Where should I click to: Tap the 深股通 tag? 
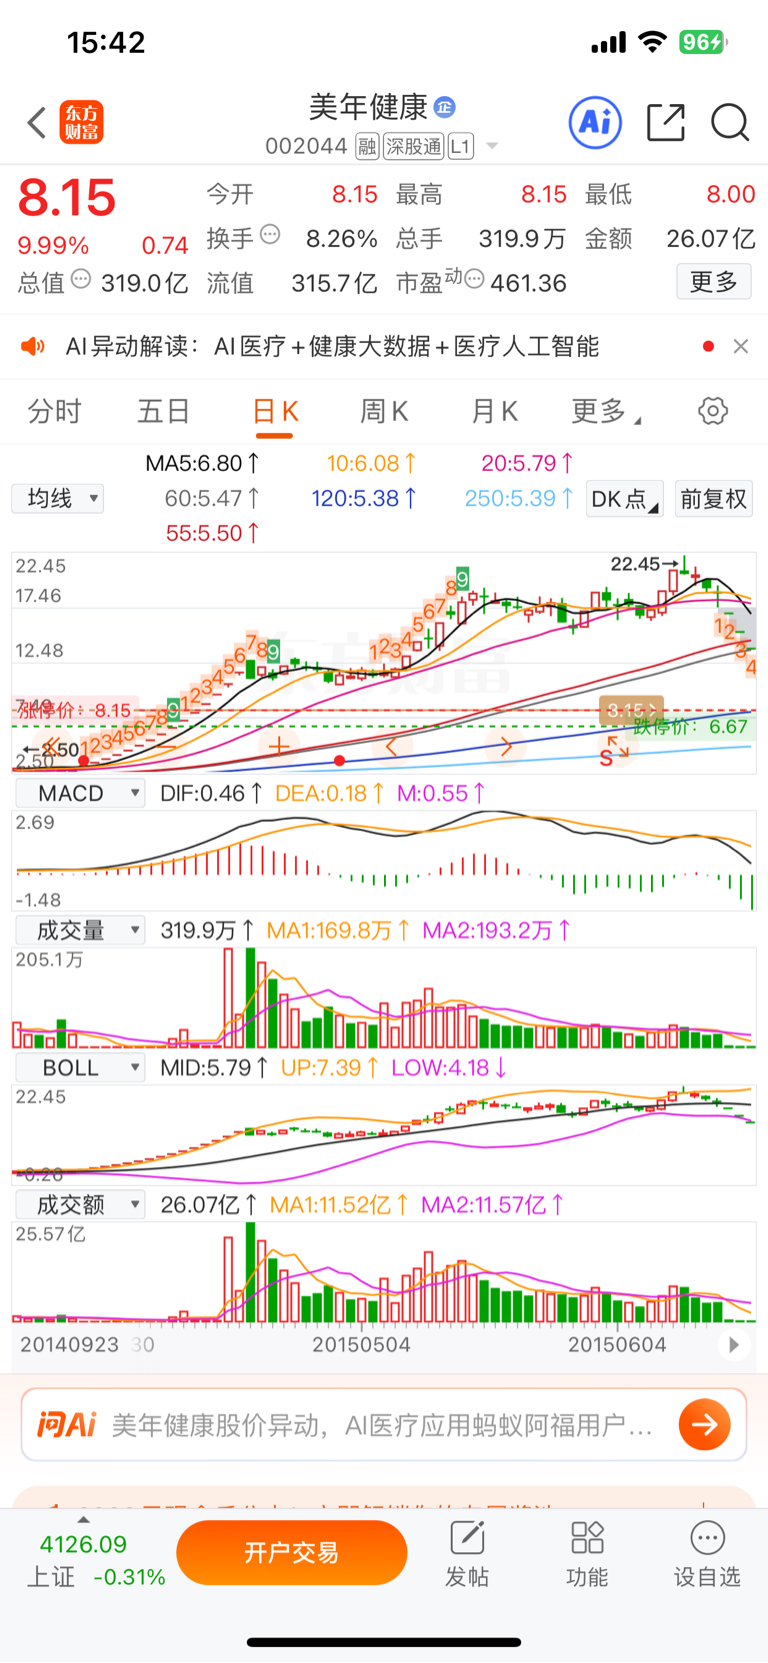pos(413,147)
